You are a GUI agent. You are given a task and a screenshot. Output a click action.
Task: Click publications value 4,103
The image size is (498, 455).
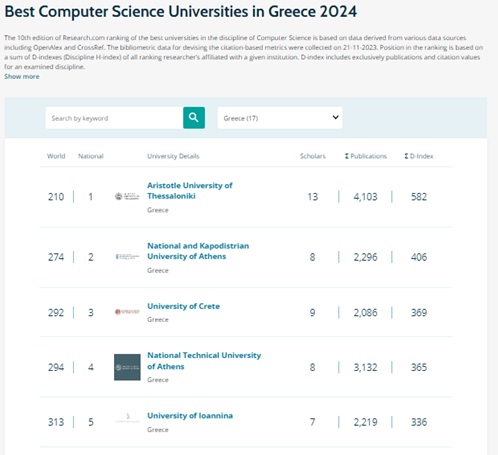pos(365,197)
